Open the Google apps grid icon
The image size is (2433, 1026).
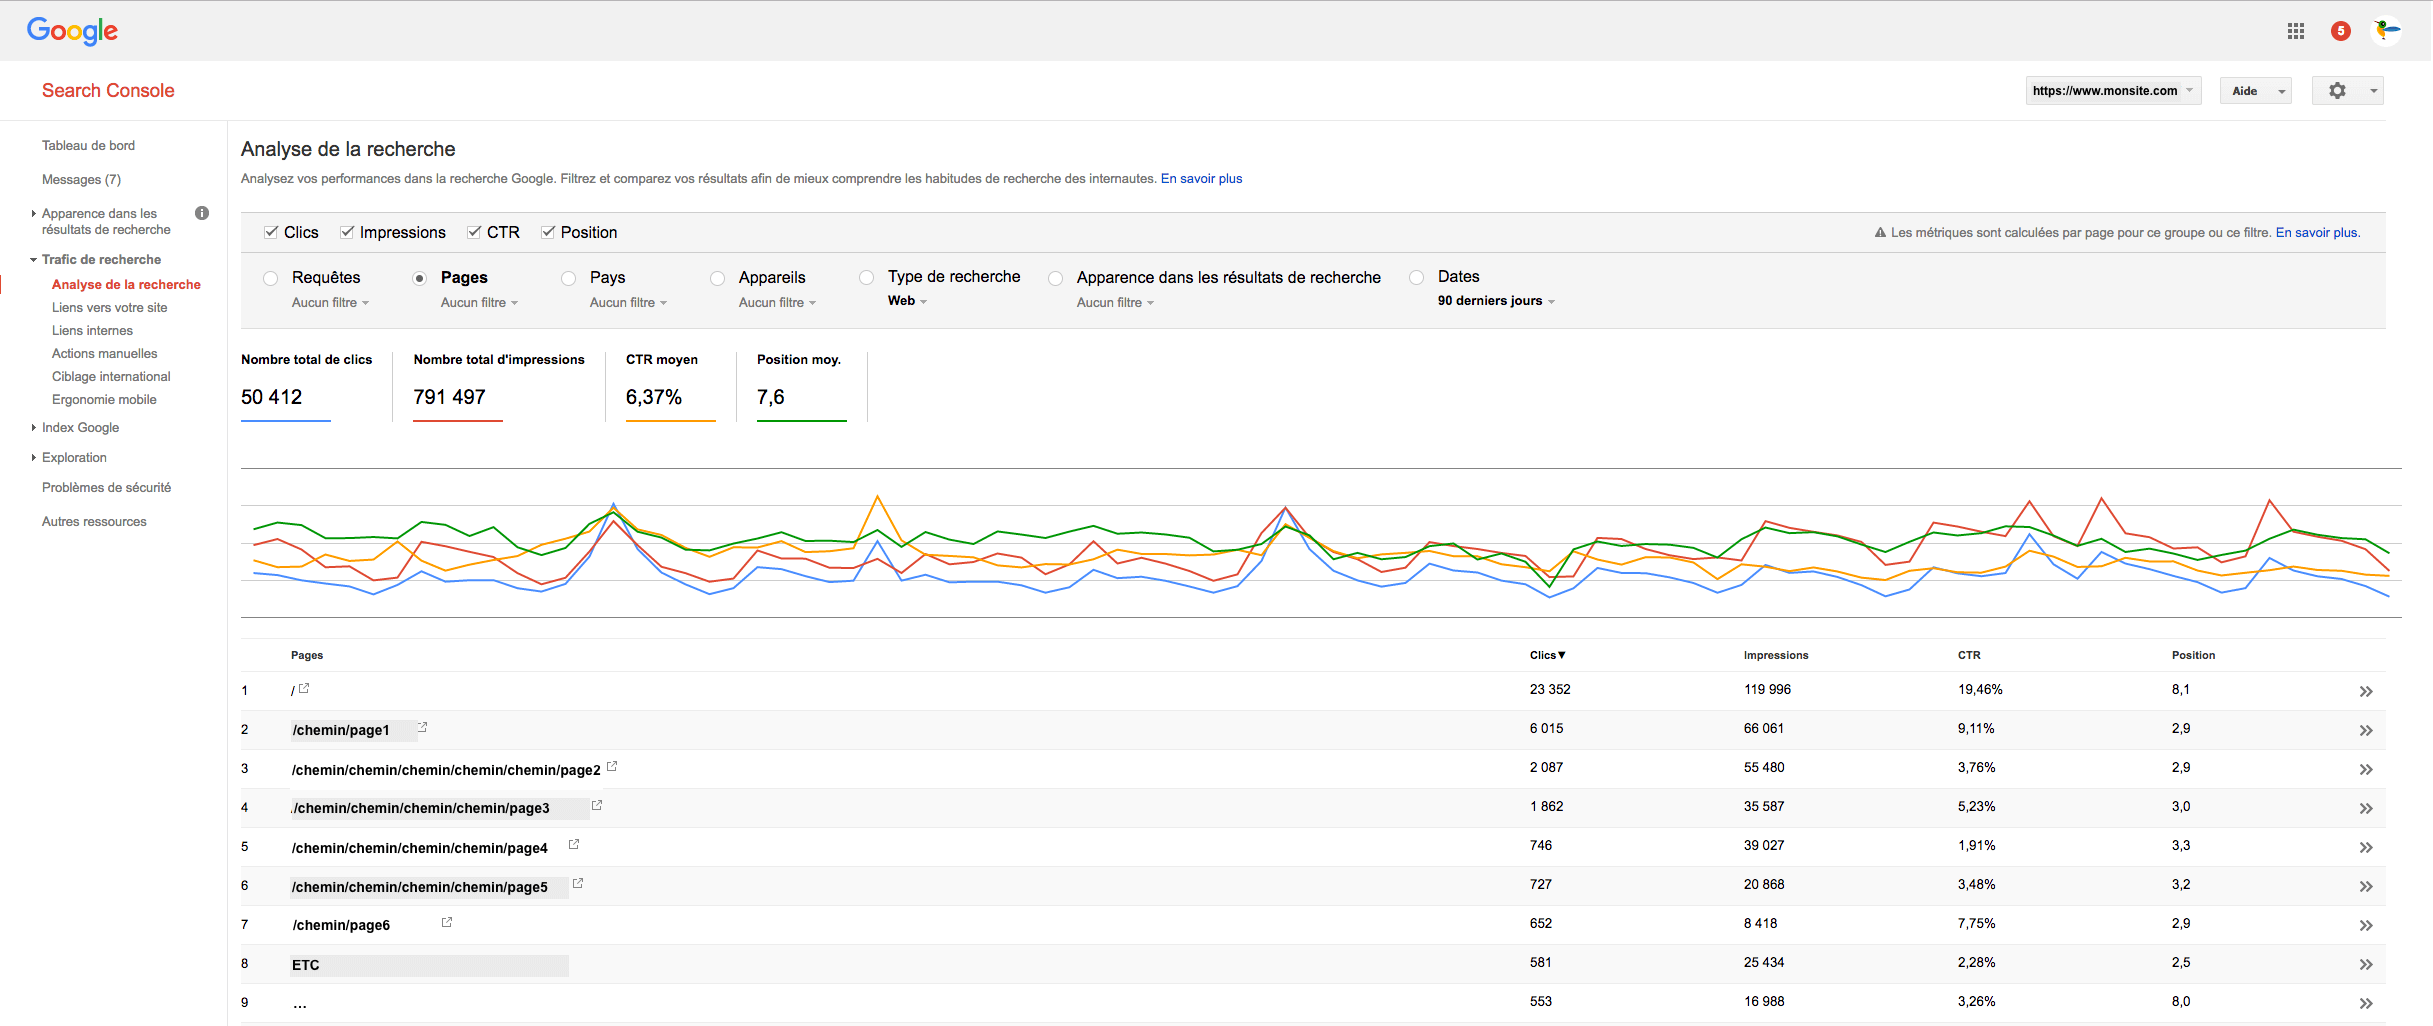2296,31
